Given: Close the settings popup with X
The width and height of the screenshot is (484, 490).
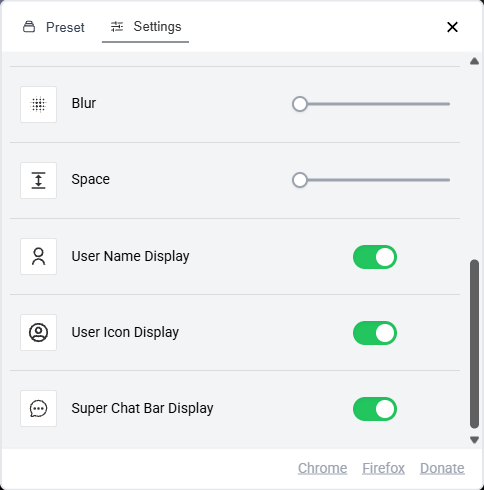Looking at the screenshot, I should (x=452, y=27).
